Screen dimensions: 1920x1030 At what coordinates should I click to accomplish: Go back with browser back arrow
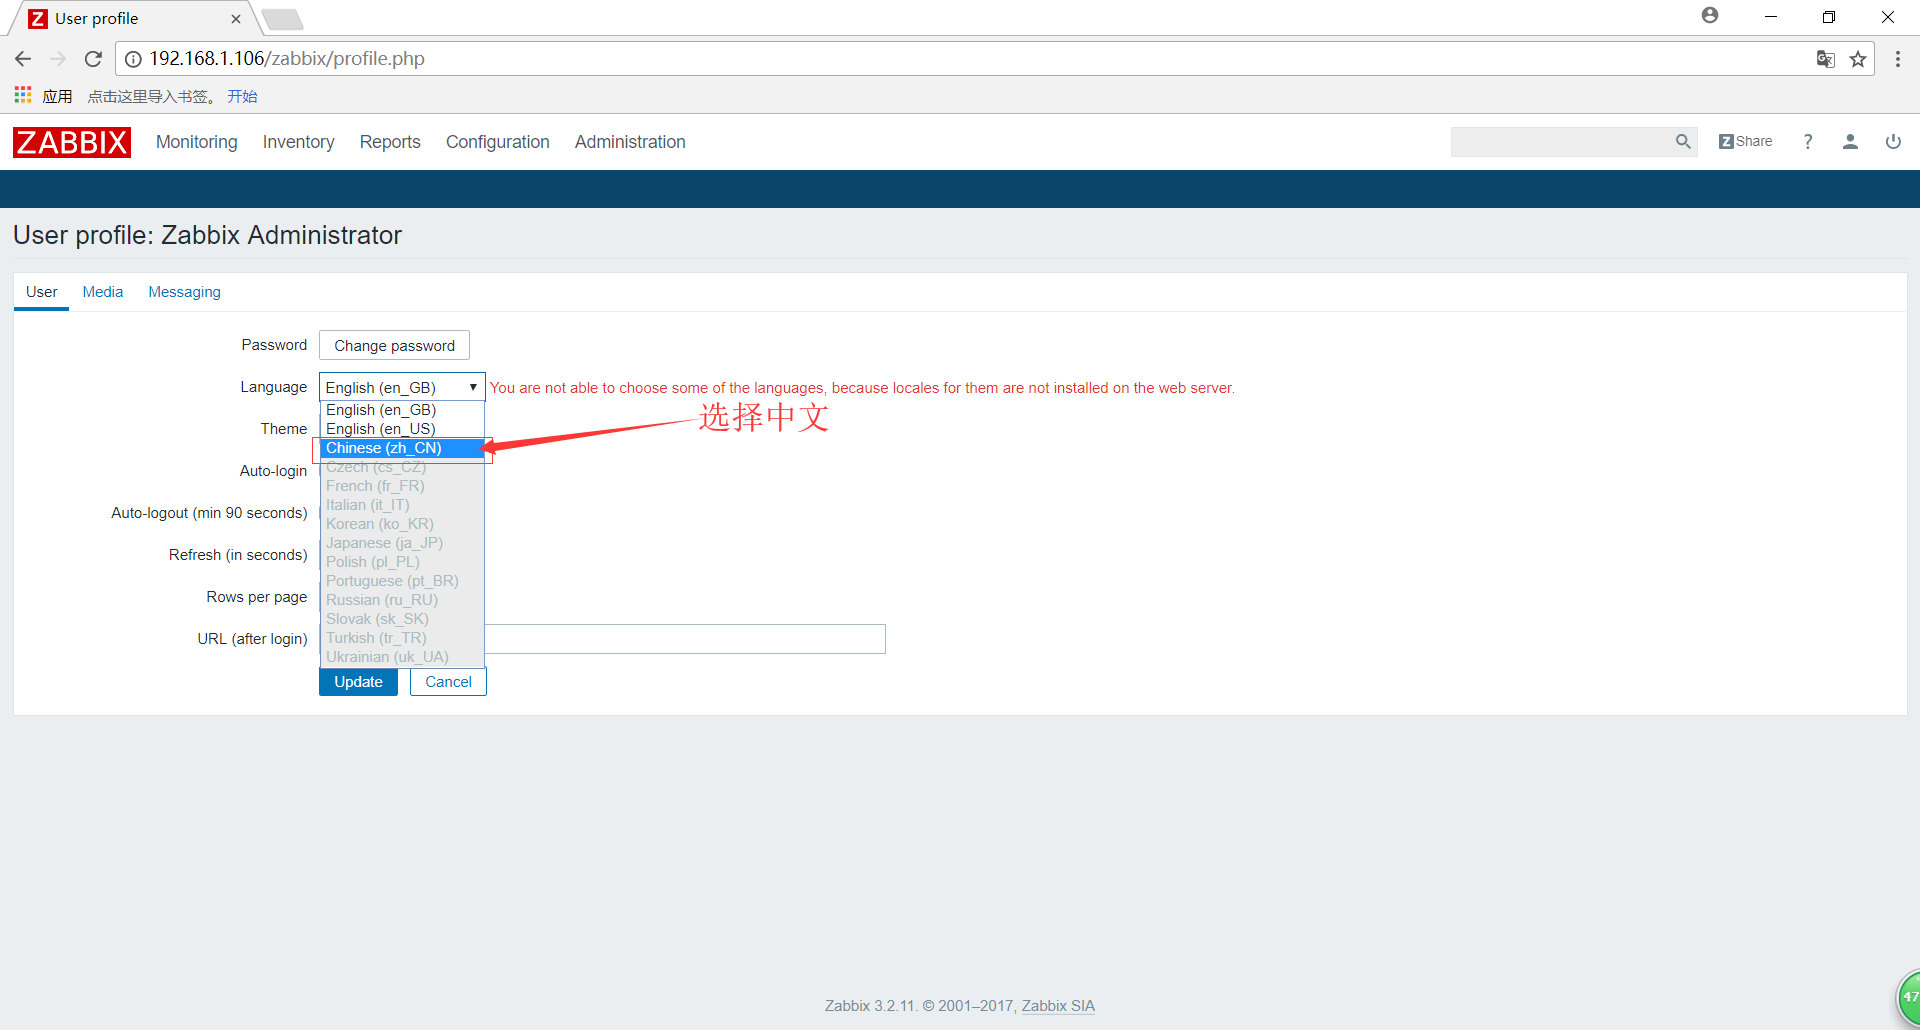23,59
